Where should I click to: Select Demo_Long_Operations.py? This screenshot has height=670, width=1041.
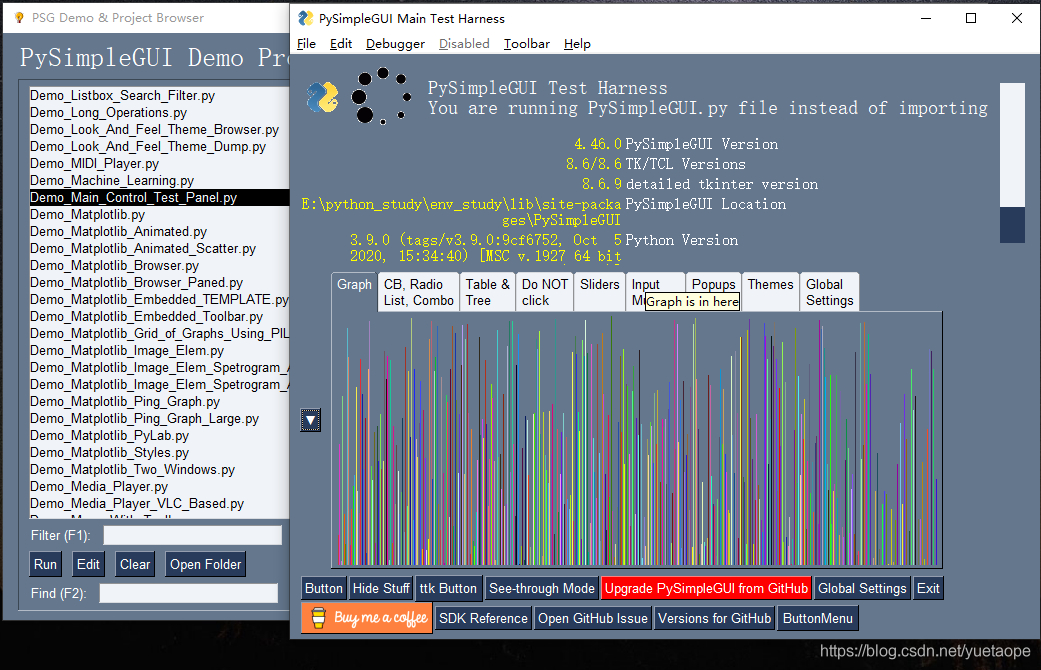(x=159, y=113)
